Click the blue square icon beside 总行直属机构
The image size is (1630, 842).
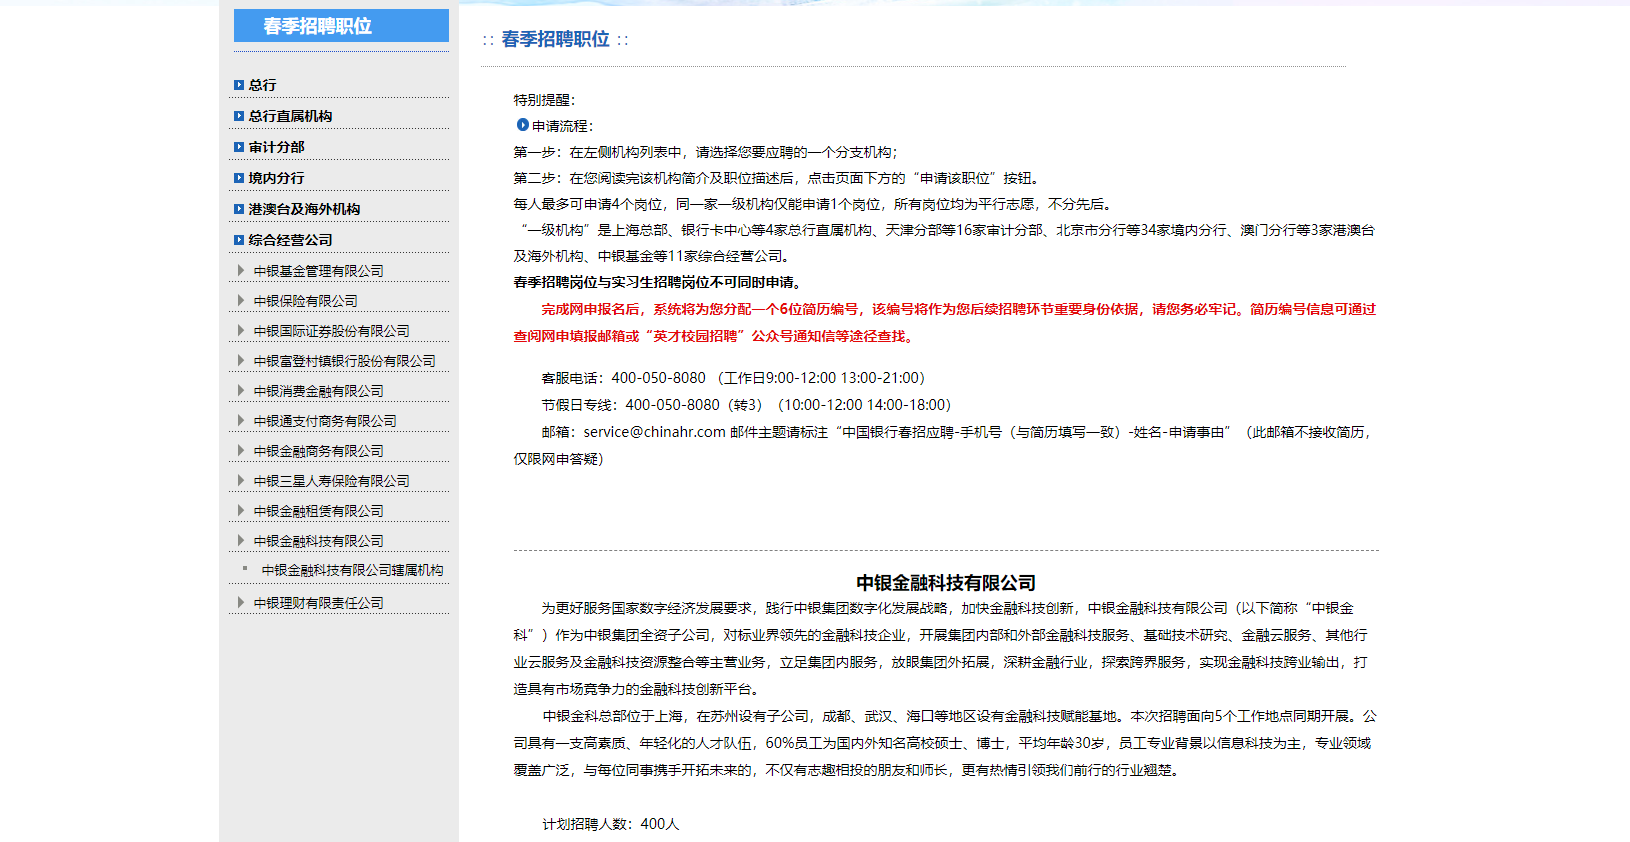click(x=239, y=116)
